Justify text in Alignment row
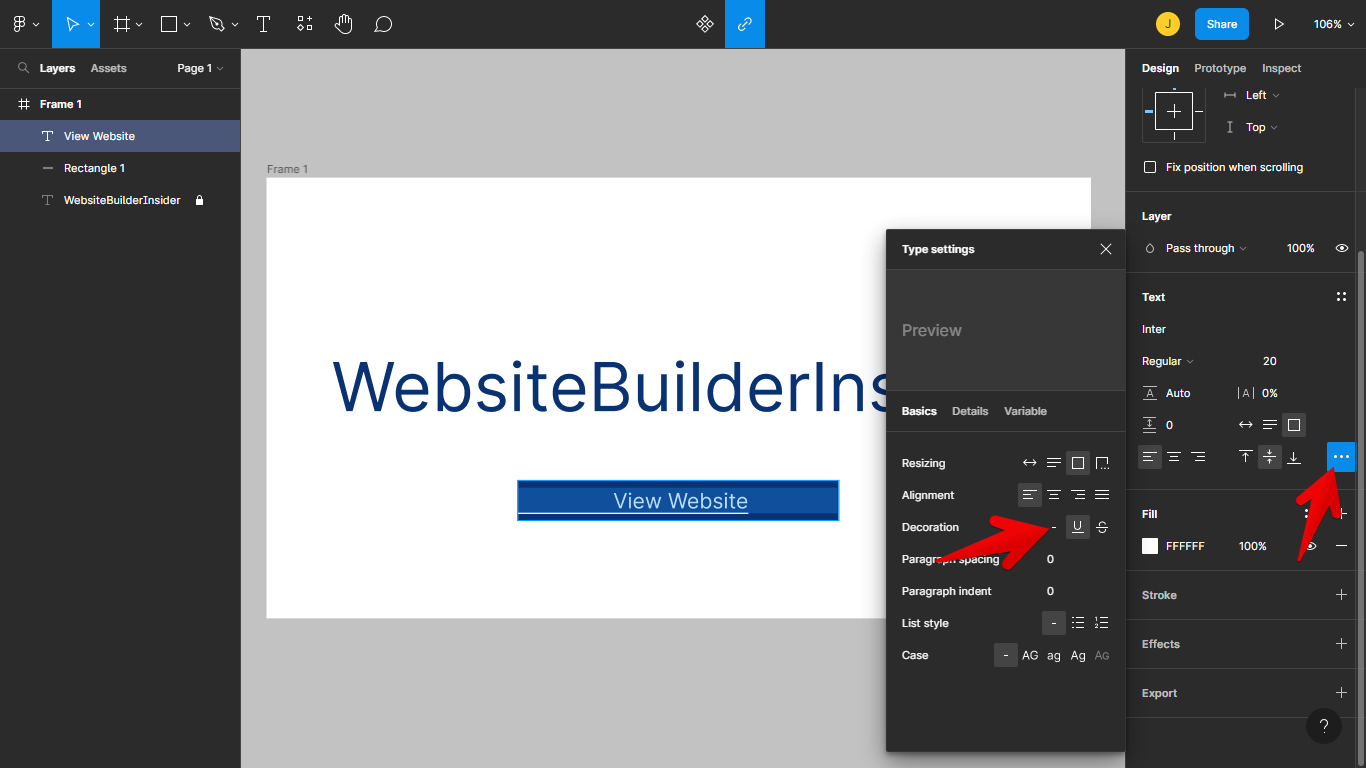The width and height of the screenshot is (1366, 768). (1102, 495)
